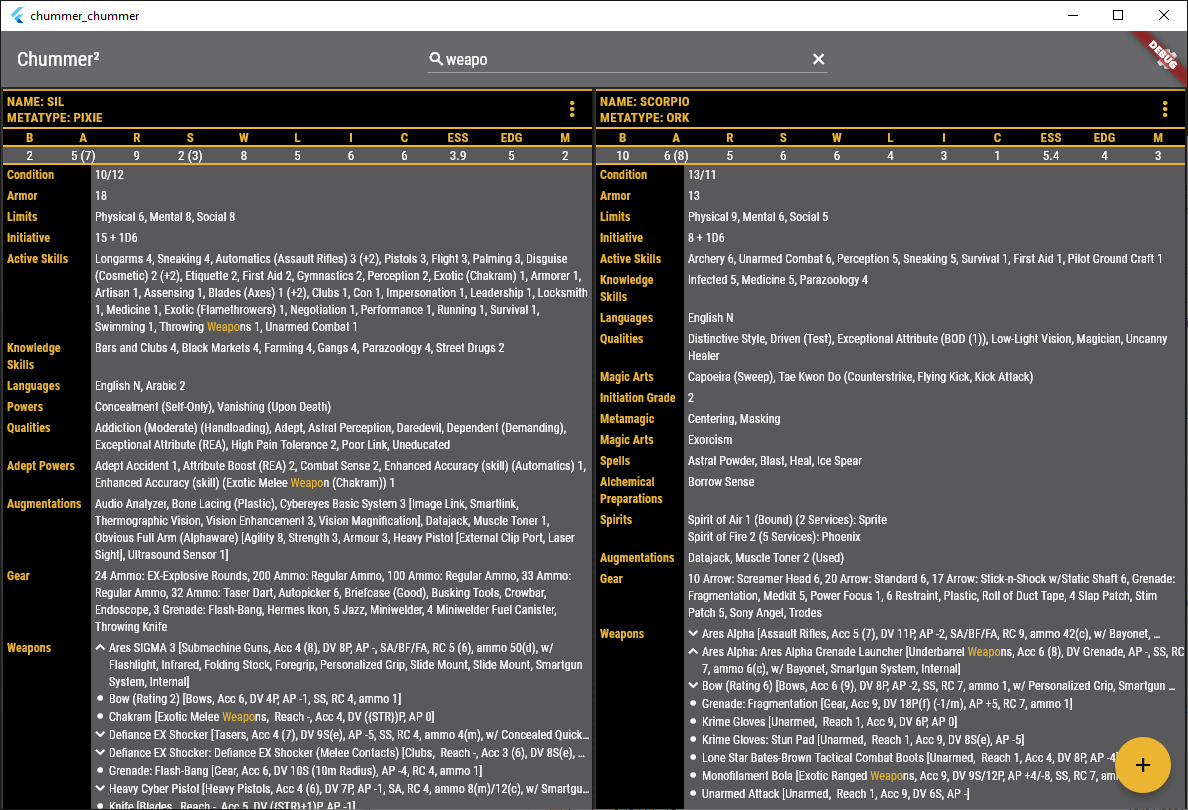Select Monofilament Bola weapon row
Image resolution: width=1188 pixels, height=810 pixels.
tap(909, 776)
